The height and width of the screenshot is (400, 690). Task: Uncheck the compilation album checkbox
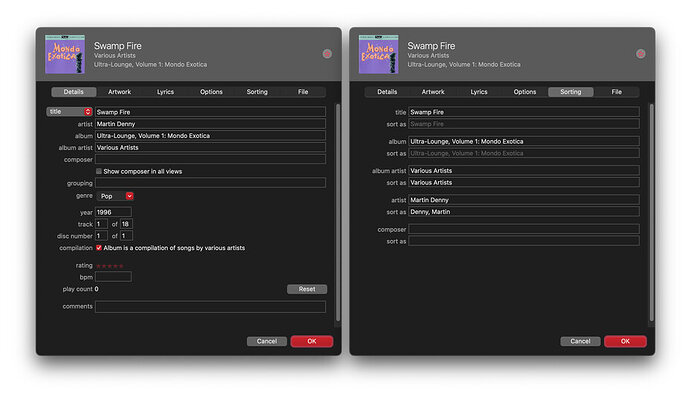(x=99, y=248)
